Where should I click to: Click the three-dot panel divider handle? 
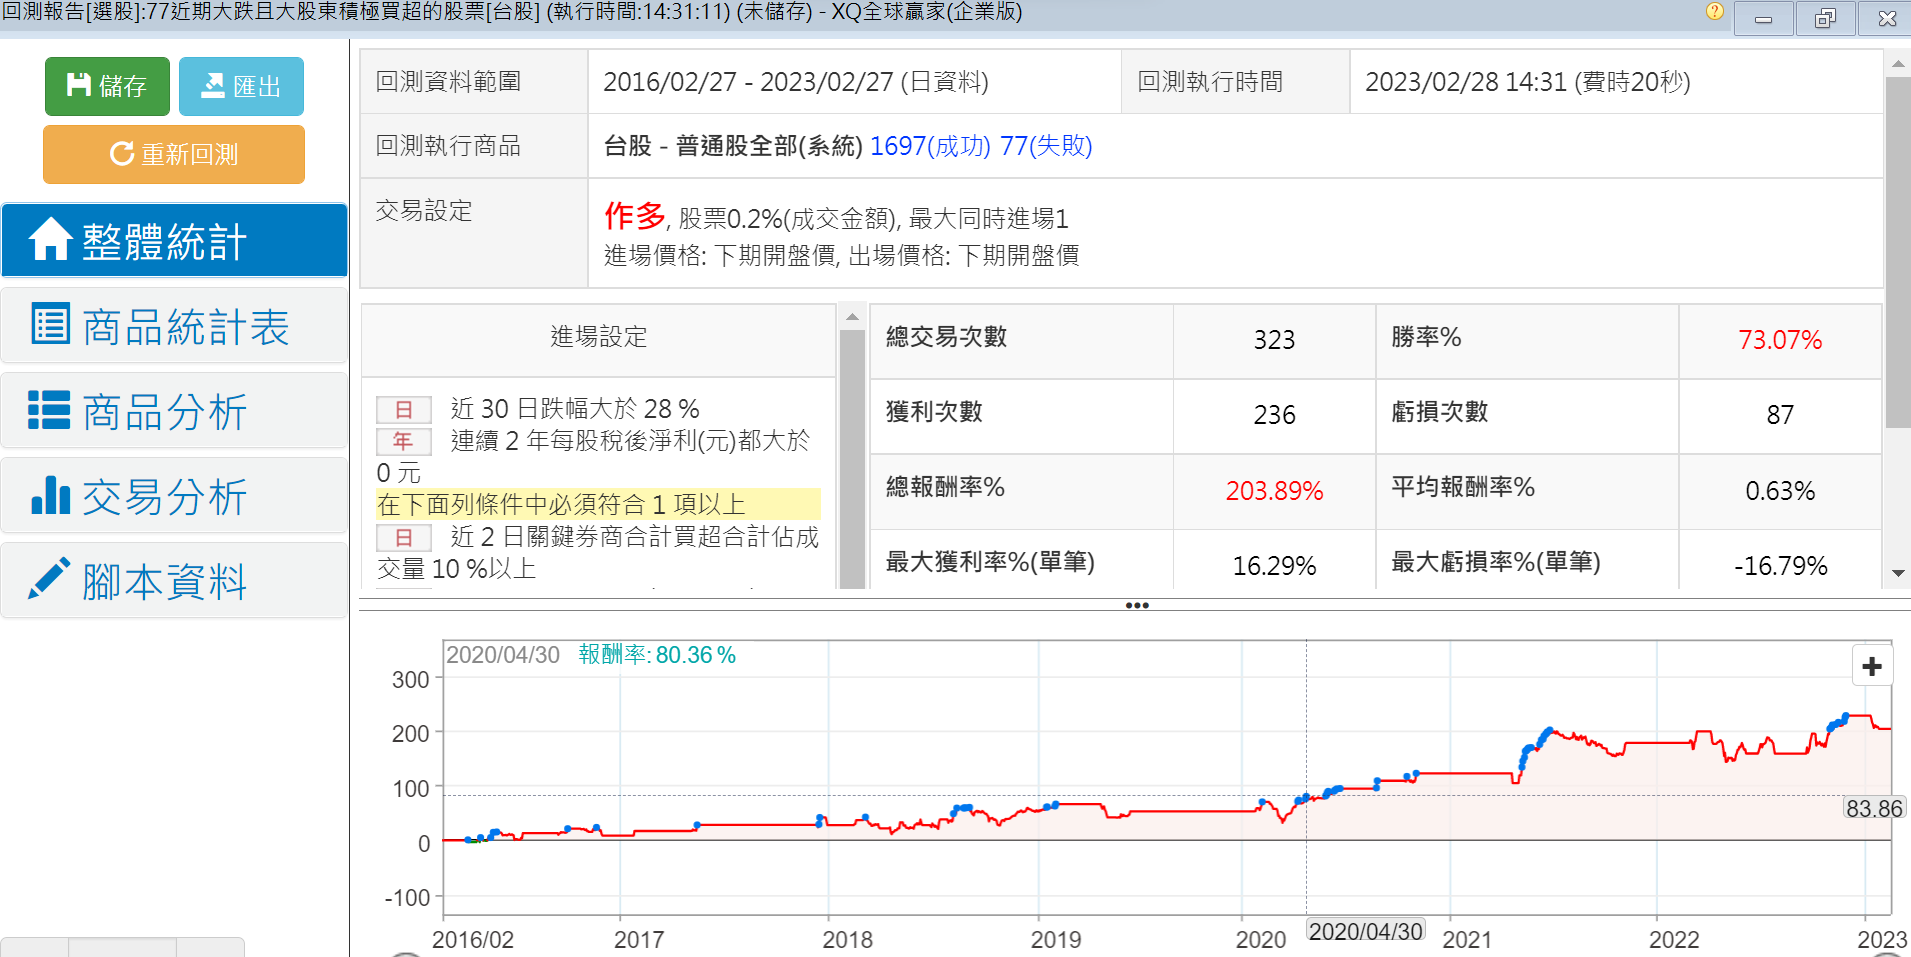1136,605
